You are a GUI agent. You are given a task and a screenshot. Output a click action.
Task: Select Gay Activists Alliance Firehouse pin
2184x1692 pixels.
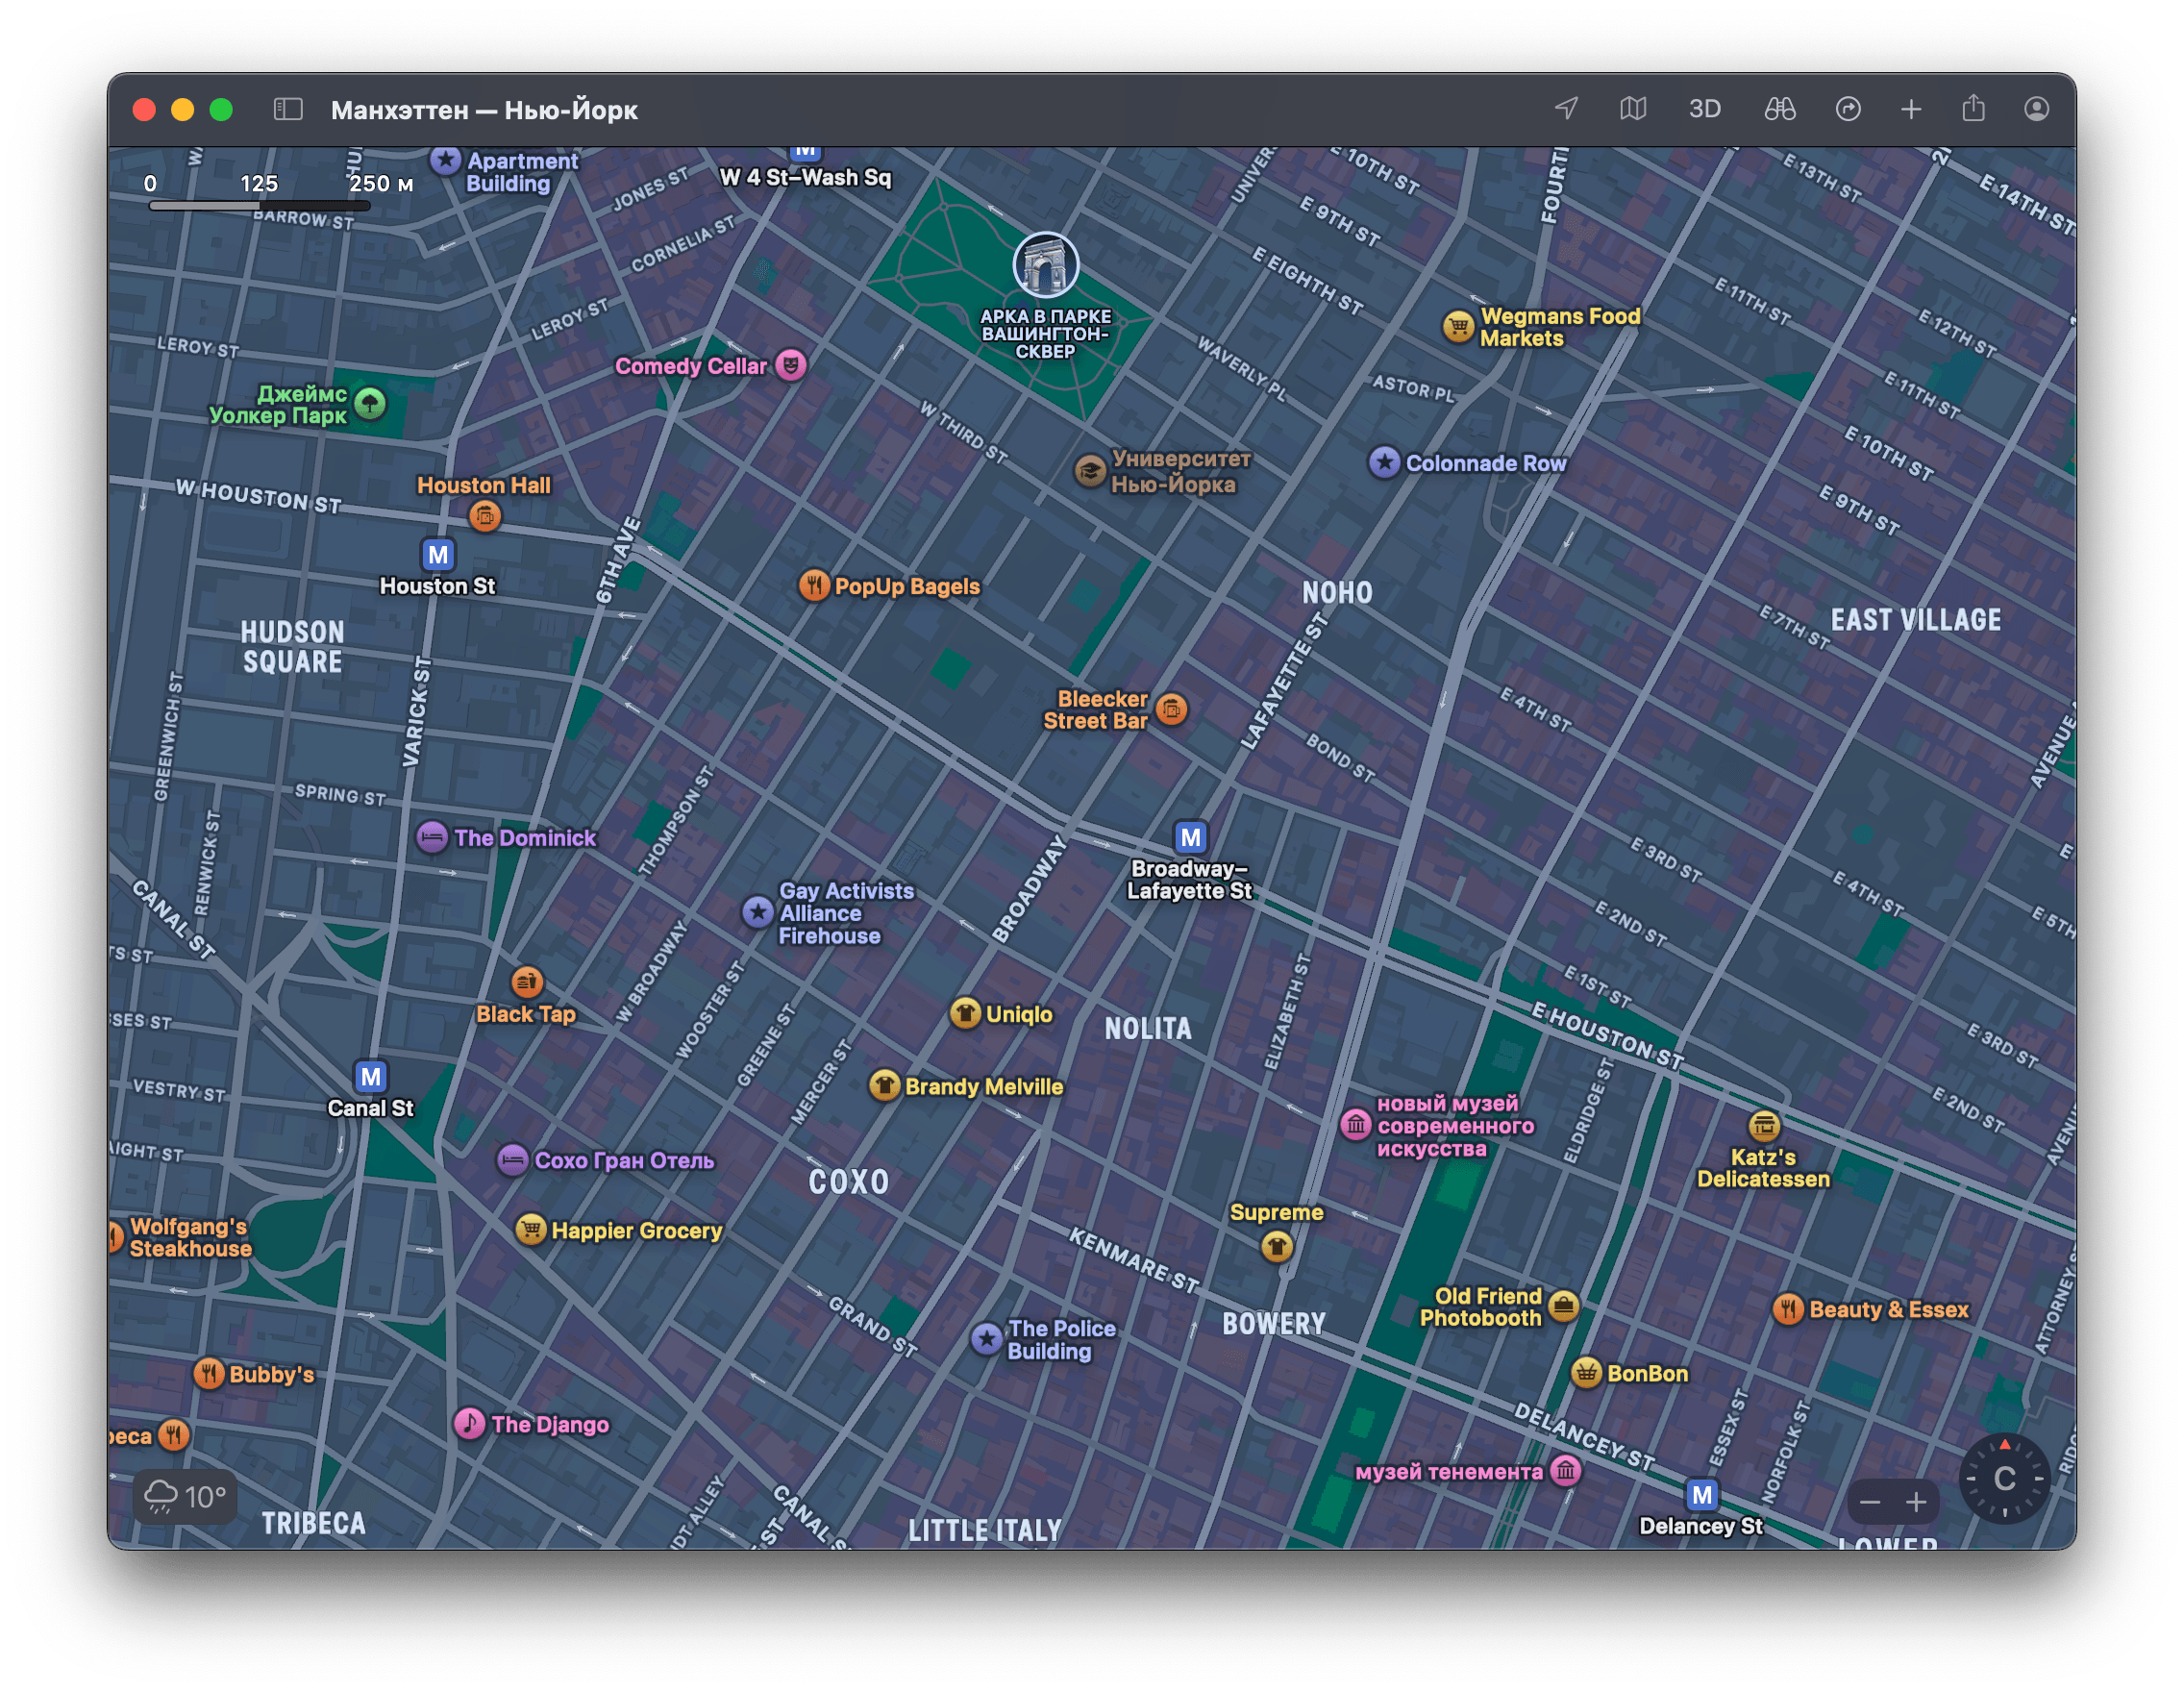tap(757, 911)
